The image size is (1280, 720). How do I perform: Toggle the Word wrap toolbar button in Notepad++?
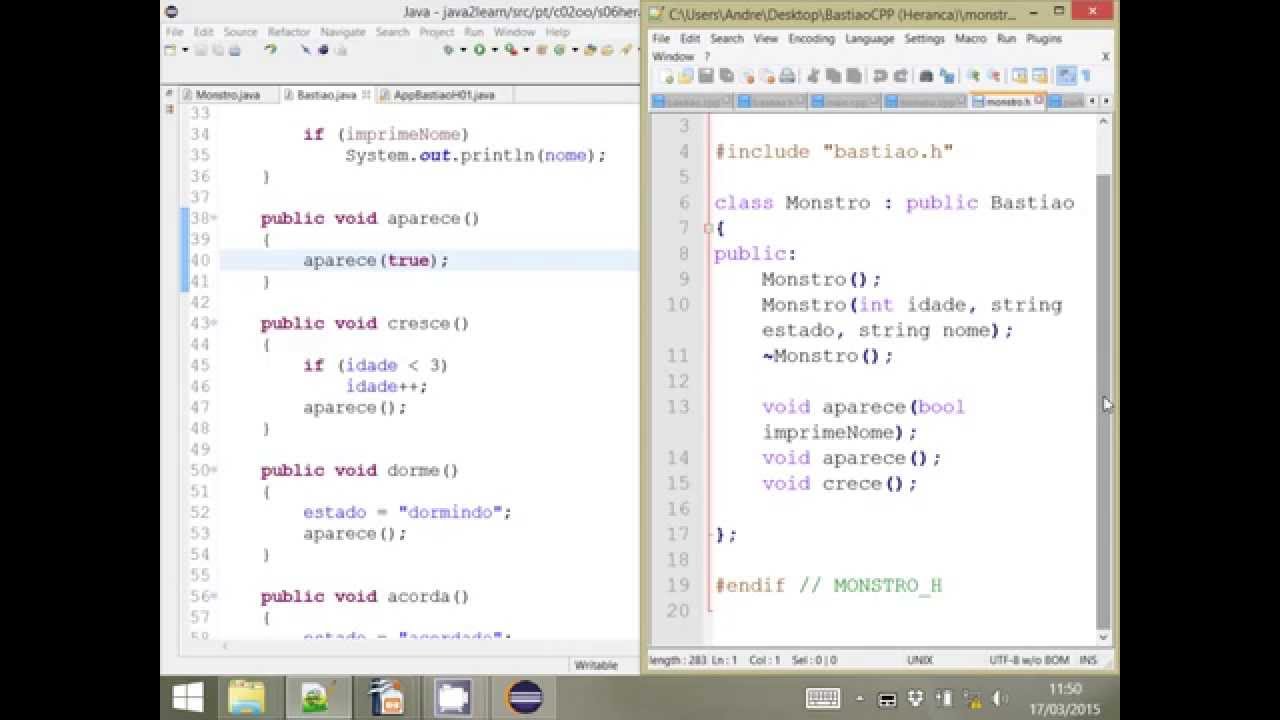(x=1066, y=76)
